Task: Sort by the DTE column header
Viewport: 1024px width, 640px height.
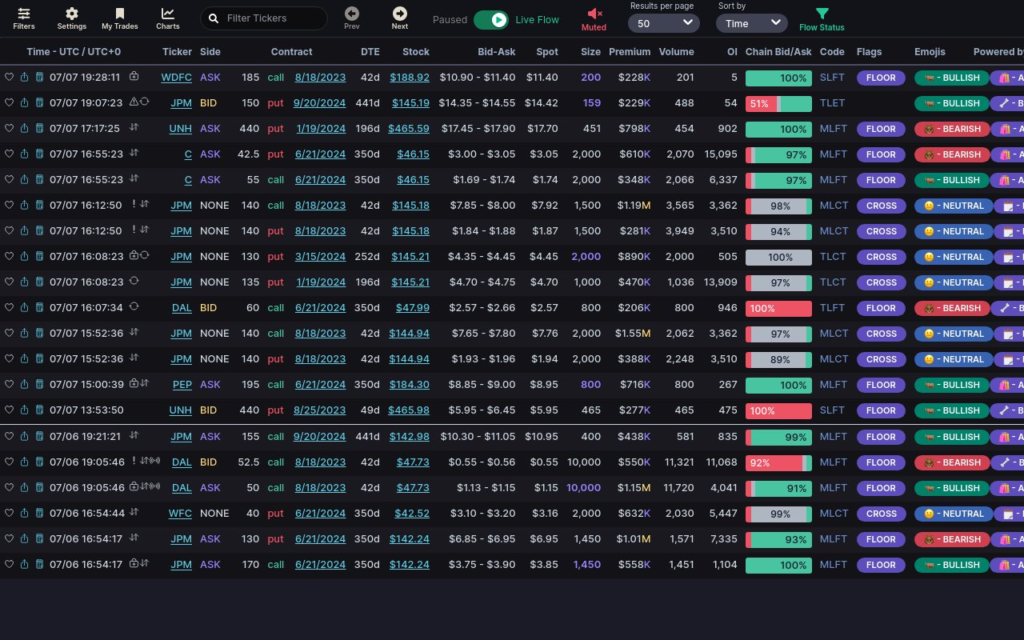Action: (x=370, y=52)
